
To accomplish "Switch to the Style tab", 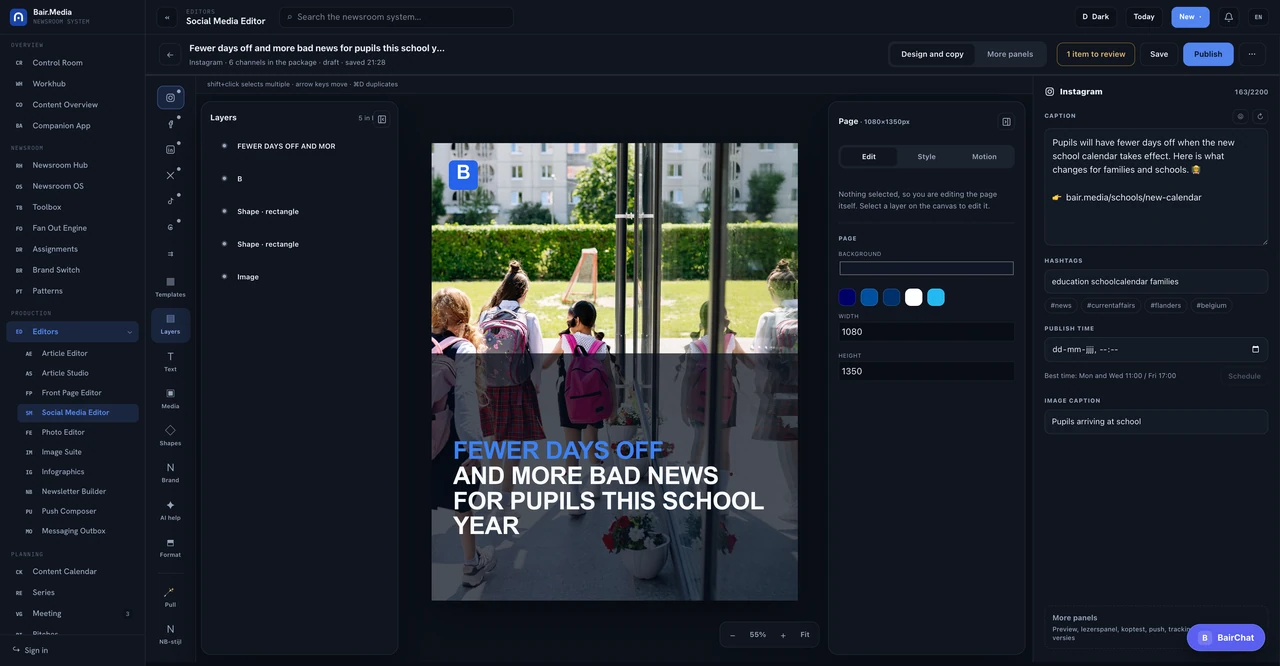I will [x=927, y=156].
